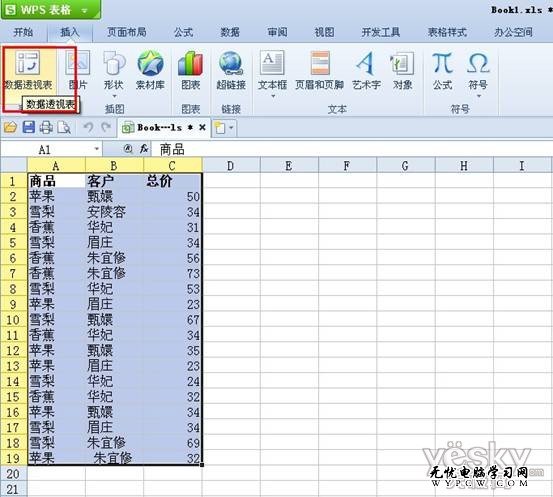This screenshot has height=497, width=553.
Task: Click the value 50 in row 2
Action: tap(172, 196)
